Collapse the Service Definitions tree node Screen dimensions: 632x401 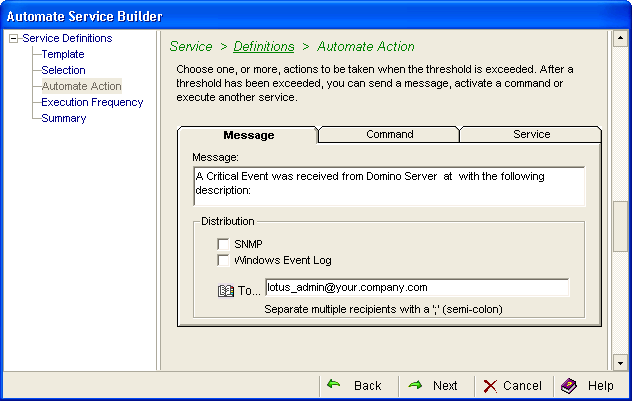pos(14,39)
